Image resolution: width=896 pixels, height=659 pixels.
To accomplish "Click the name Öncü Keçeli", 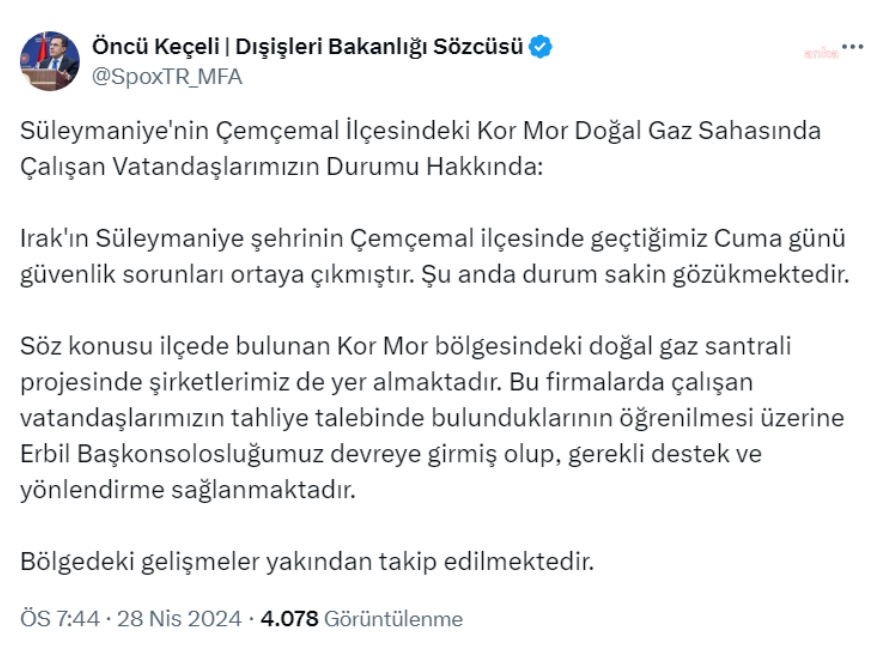I will (x=156, y=47).
